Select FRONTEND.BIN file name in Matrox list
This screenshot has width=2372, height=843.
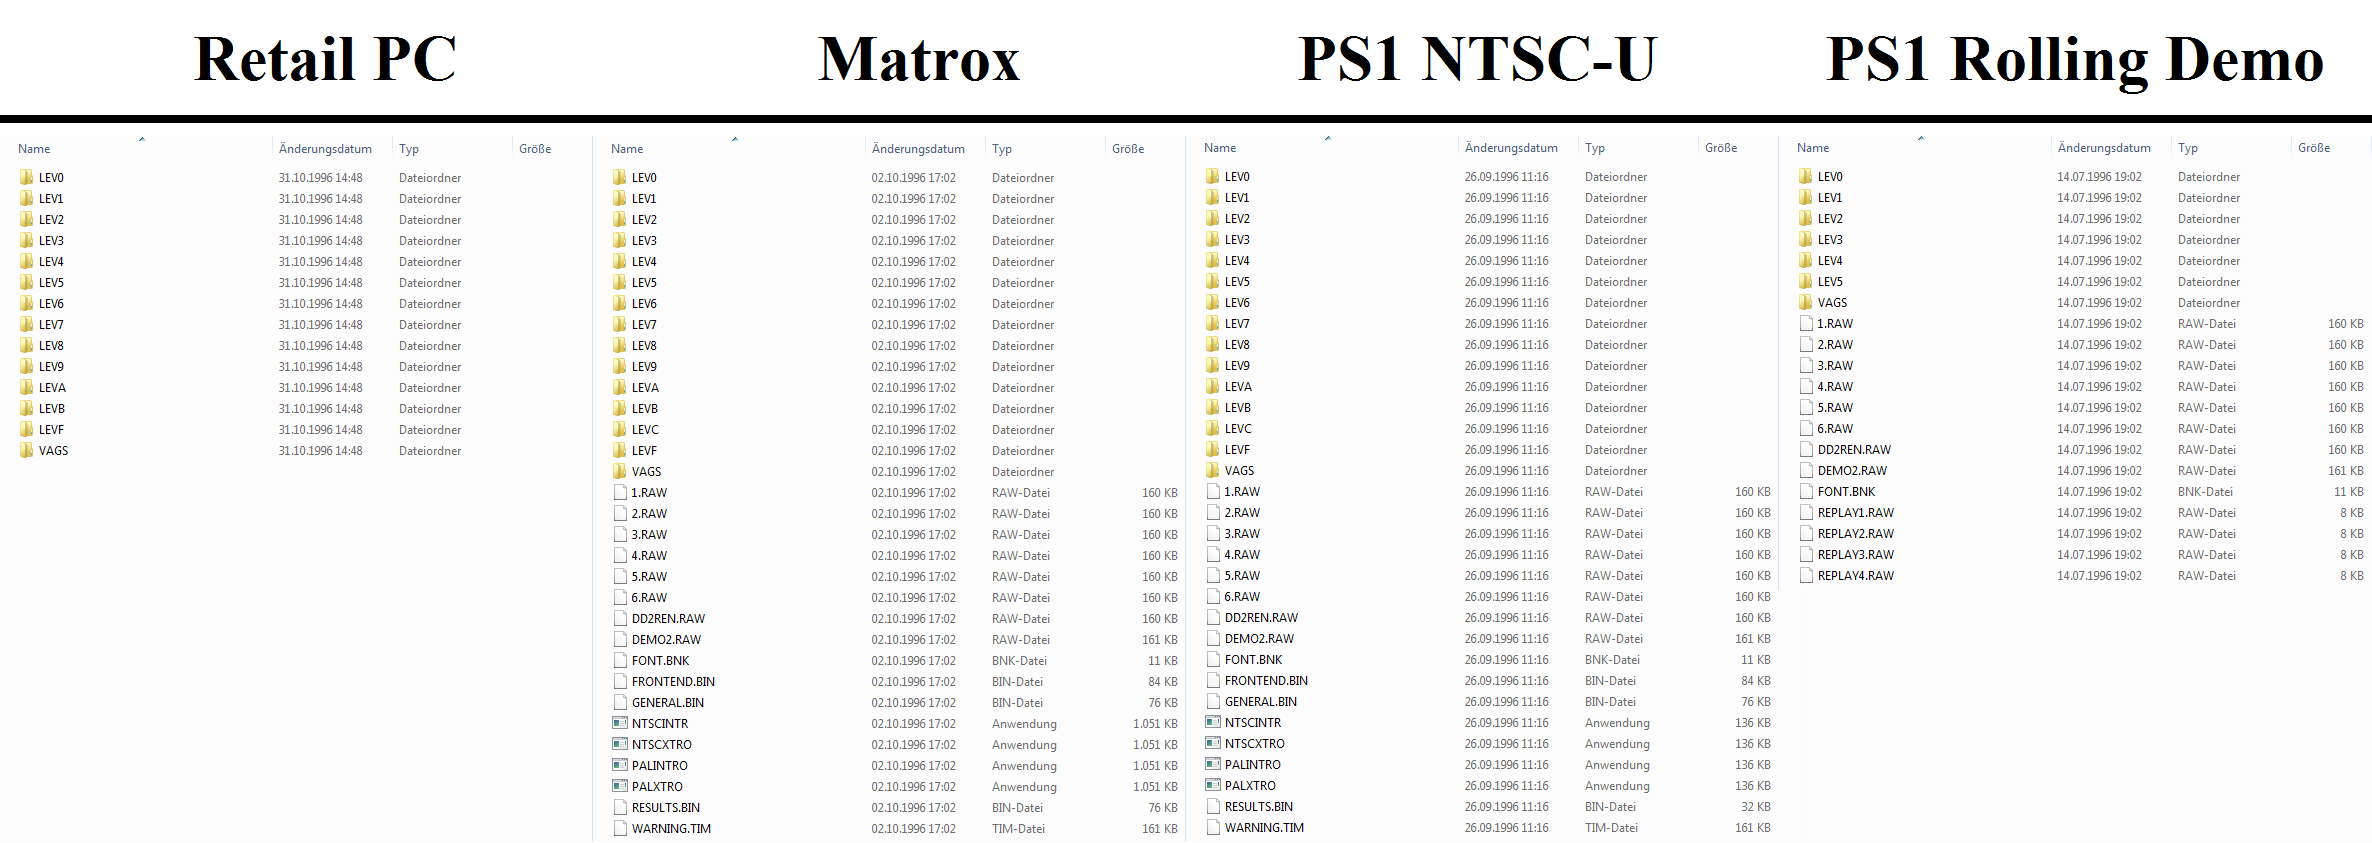click(673, 682)
